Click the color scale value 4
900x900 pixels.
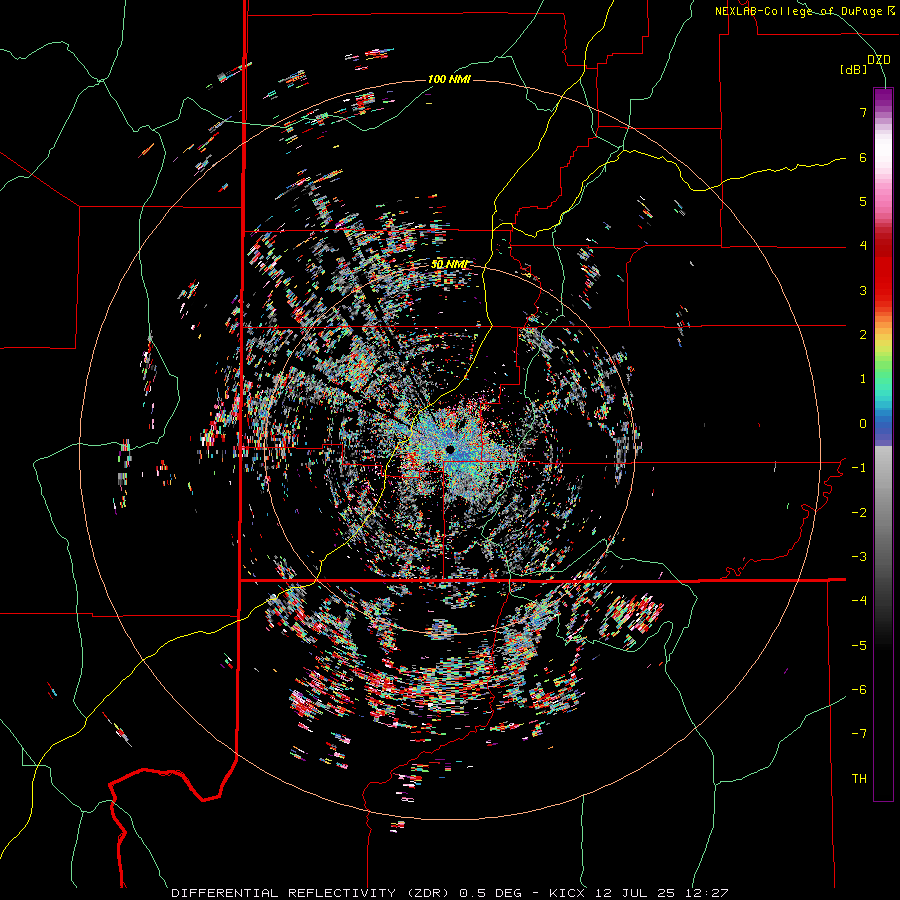coord(863,246)
